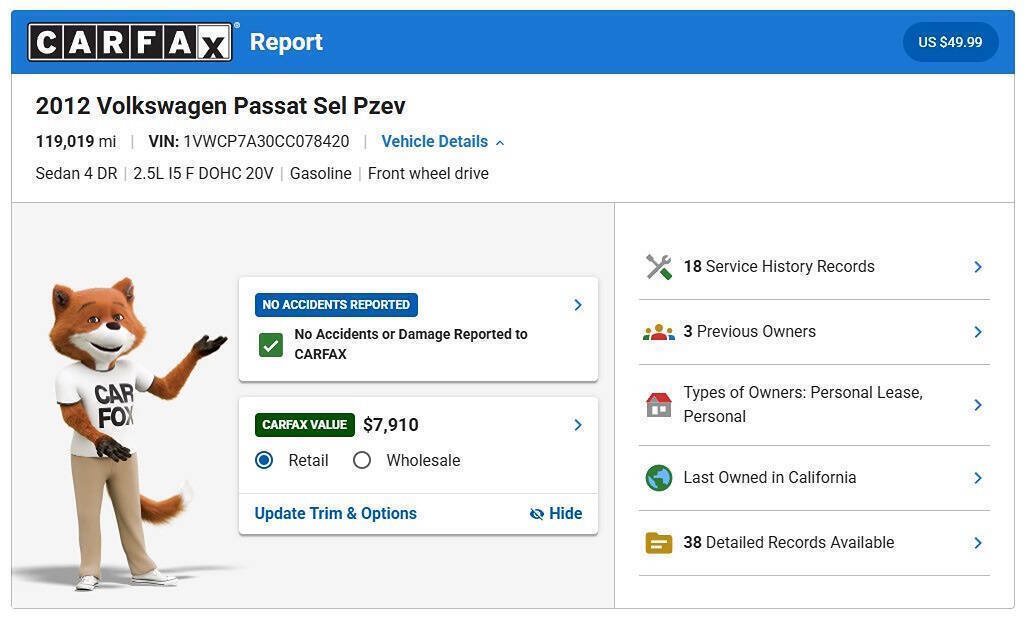Click the Report header text
The image size is (1031, 621).
[x=286, y=42]
